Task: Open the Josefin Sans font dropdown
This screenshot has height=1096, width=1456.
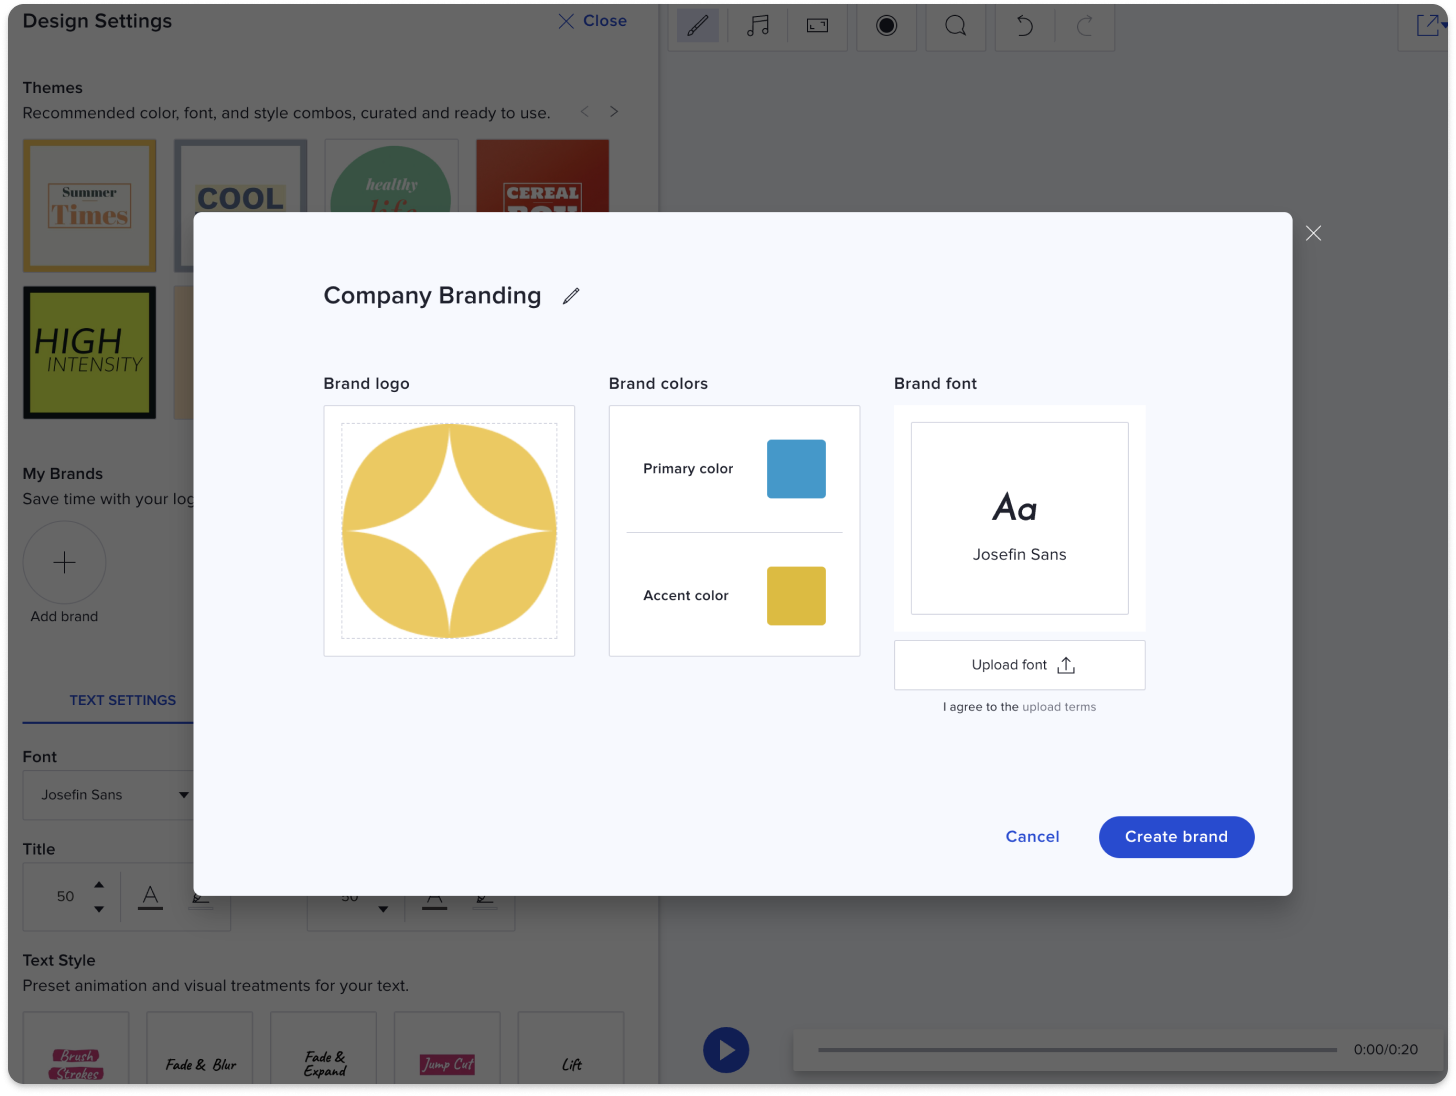Action: [108, 795]
